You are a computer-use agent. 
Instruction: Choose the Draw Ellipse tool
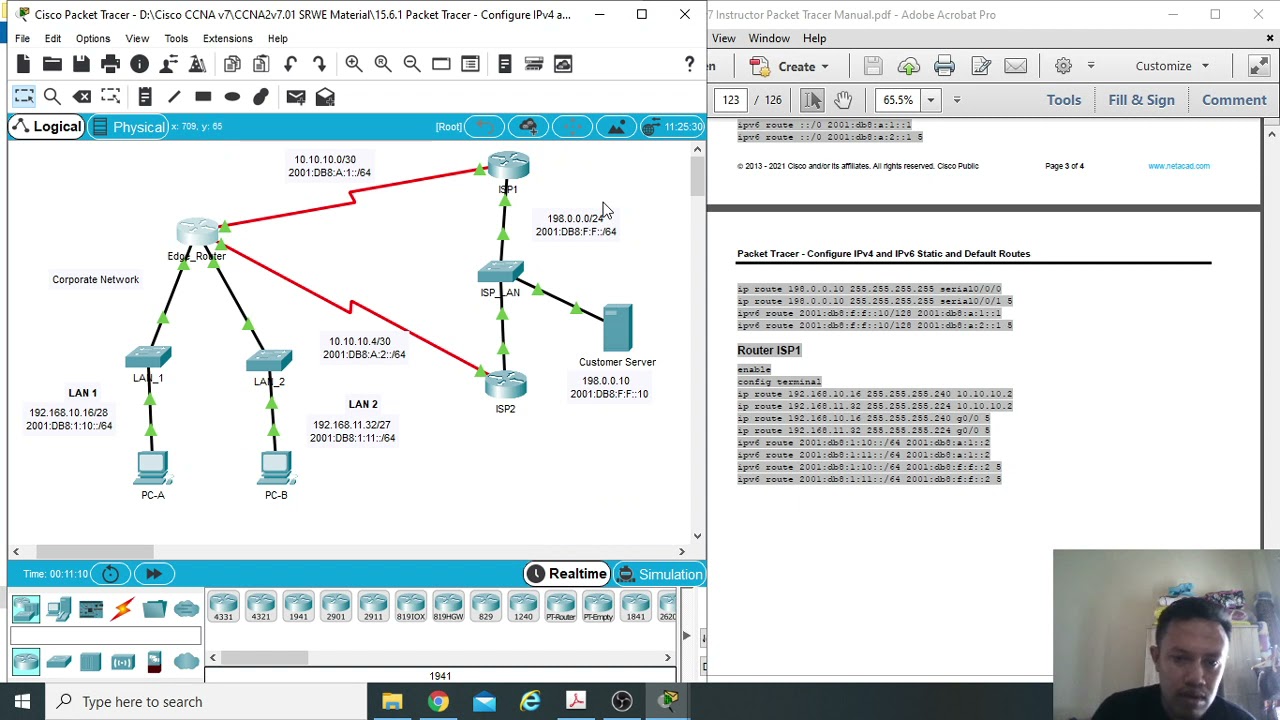click(232, 97)
